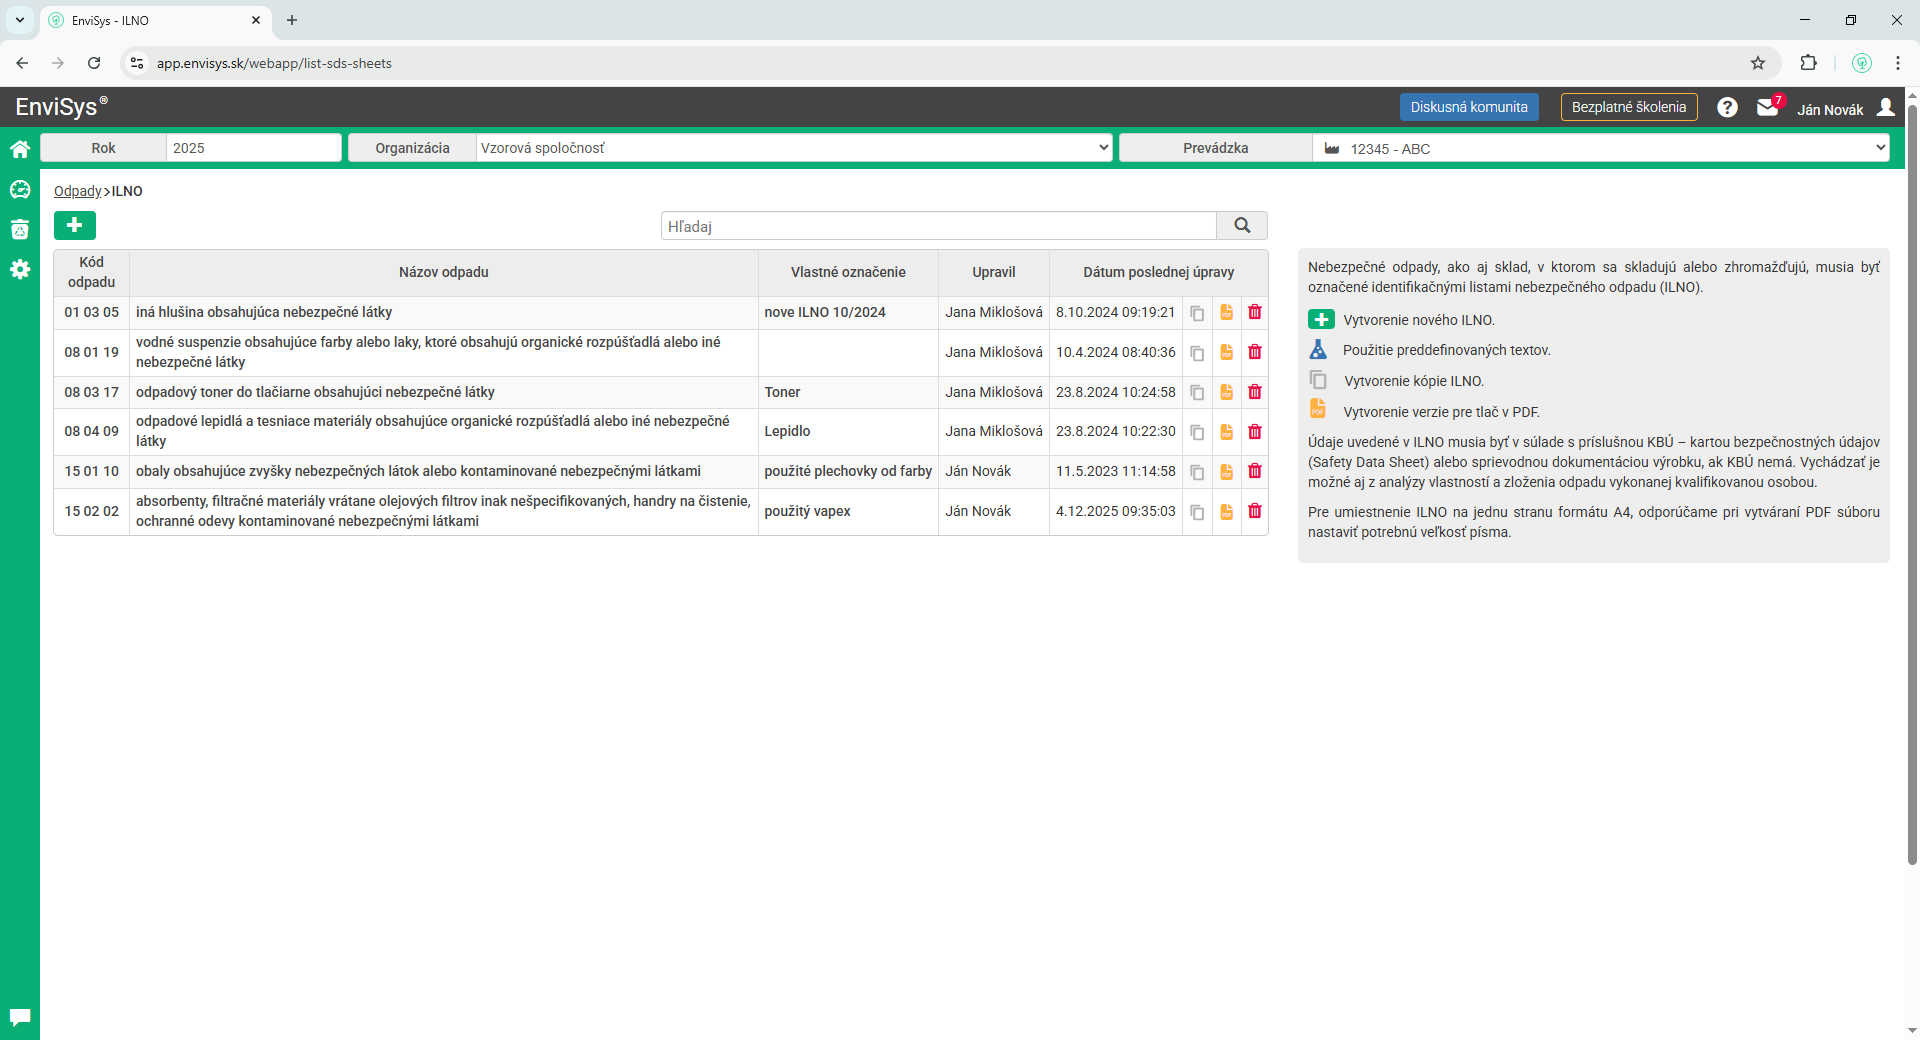Click the Bezplatné školenia button

tap(1628, 107)
